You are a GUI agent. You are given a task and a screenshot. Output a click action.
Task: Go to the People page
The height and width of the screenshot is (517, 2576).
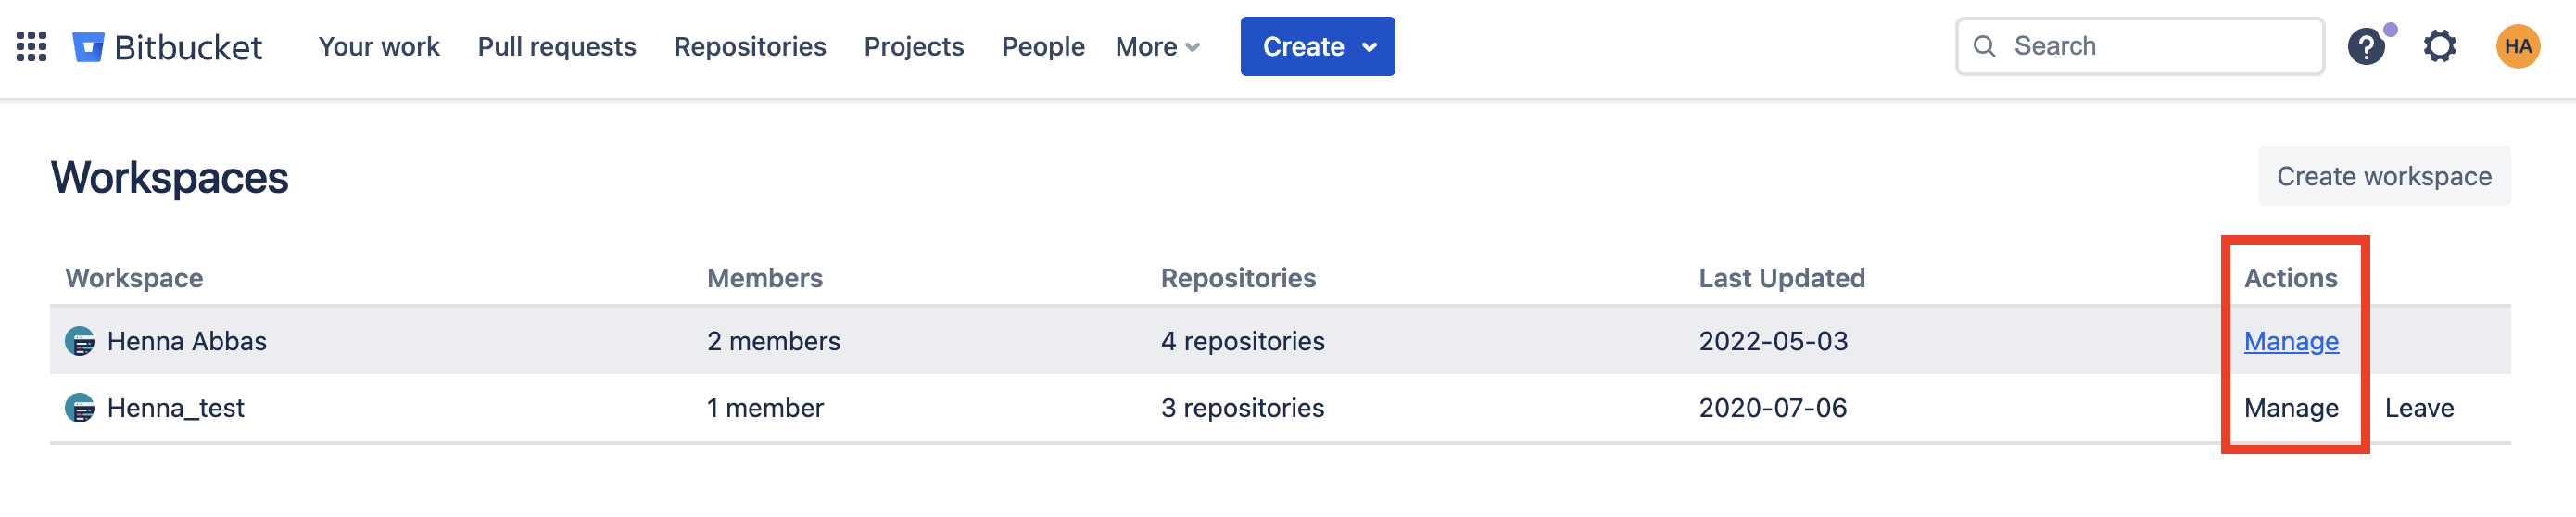(x=1043, y=46)
